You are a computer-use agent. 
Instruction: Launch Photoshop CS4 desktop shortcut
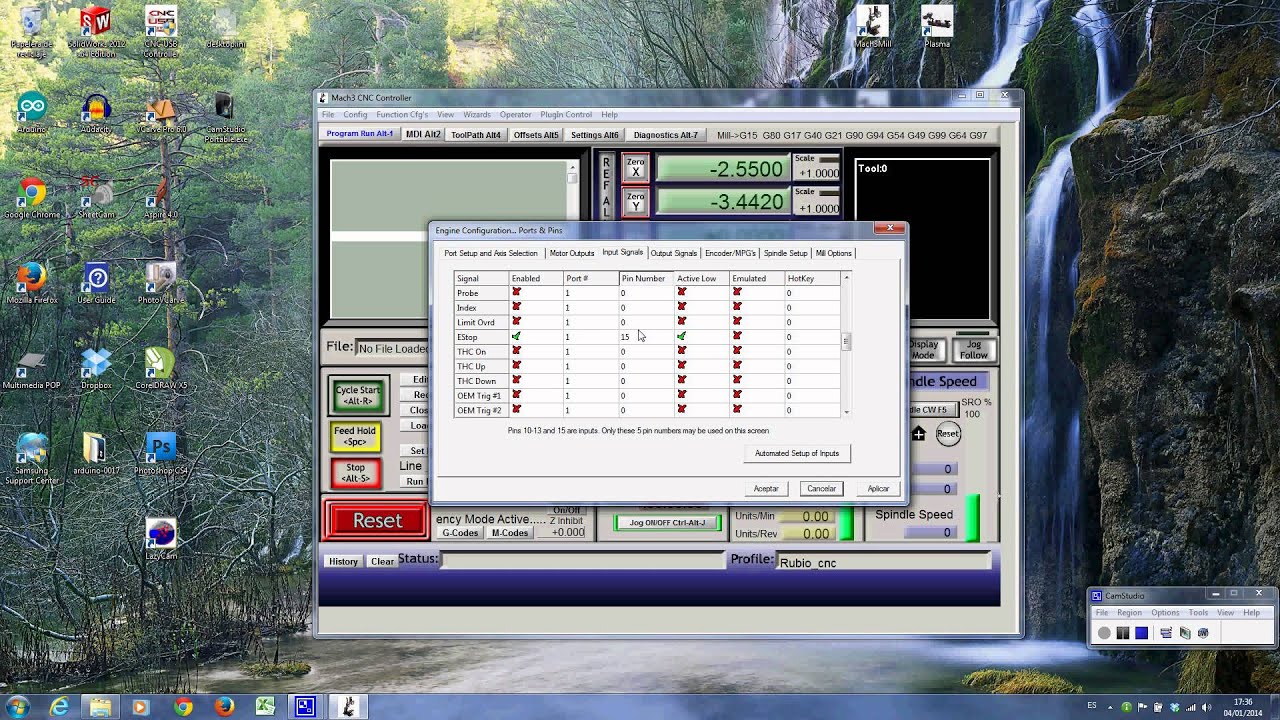[161, 454]
